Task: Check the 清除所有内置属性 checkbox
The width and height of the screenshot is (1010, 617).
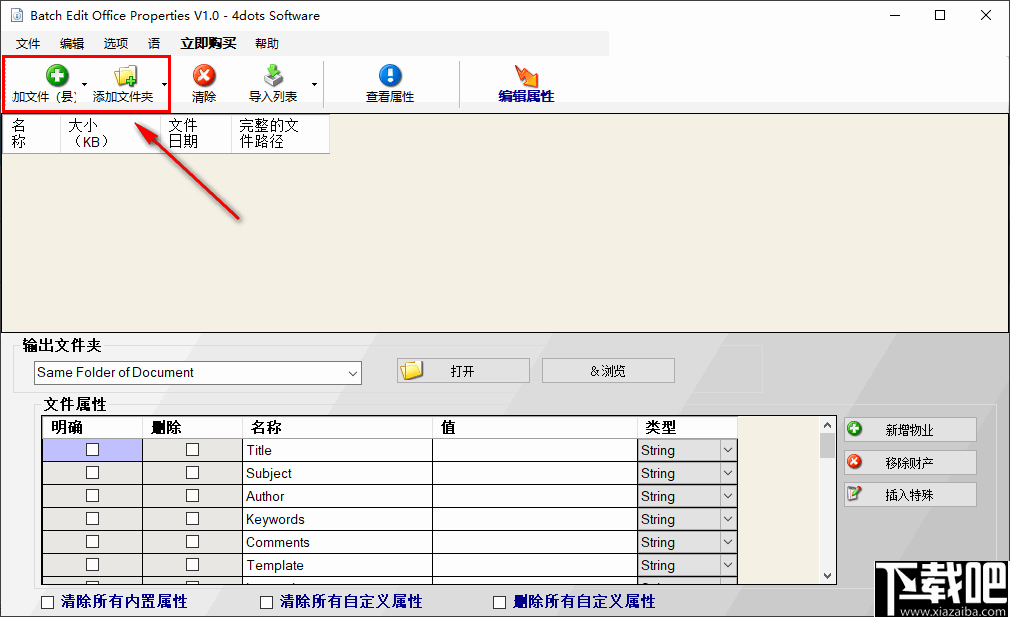Action: tap(45, 601)
